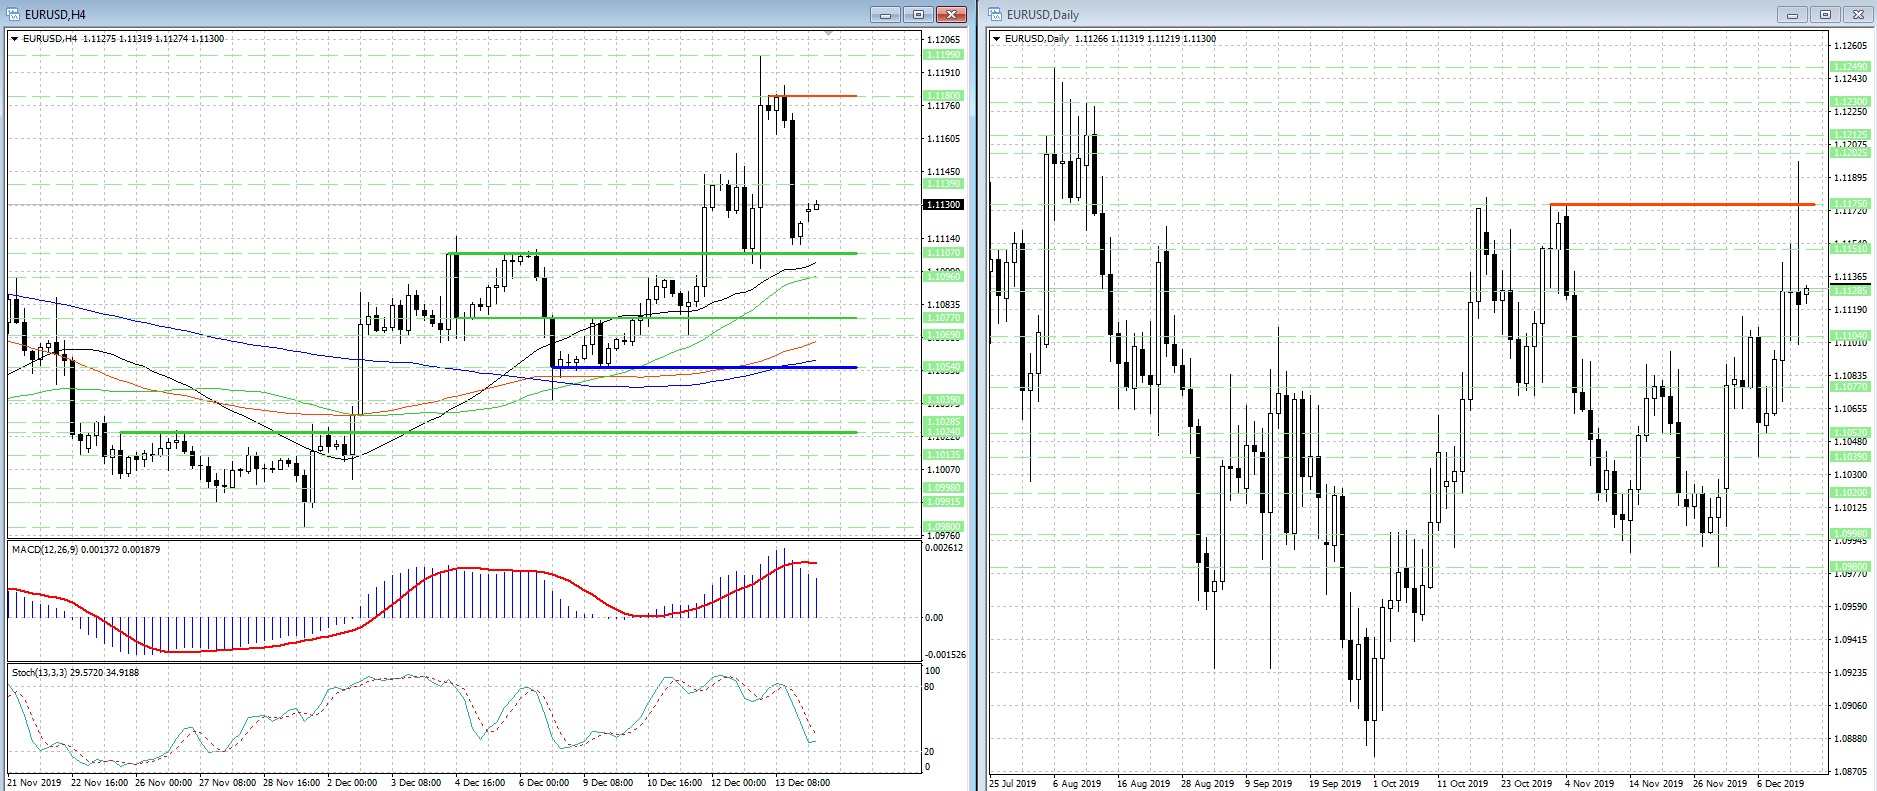
Task: Click the green 1.12490 label on Daily chart
Action: point(1850,67)
